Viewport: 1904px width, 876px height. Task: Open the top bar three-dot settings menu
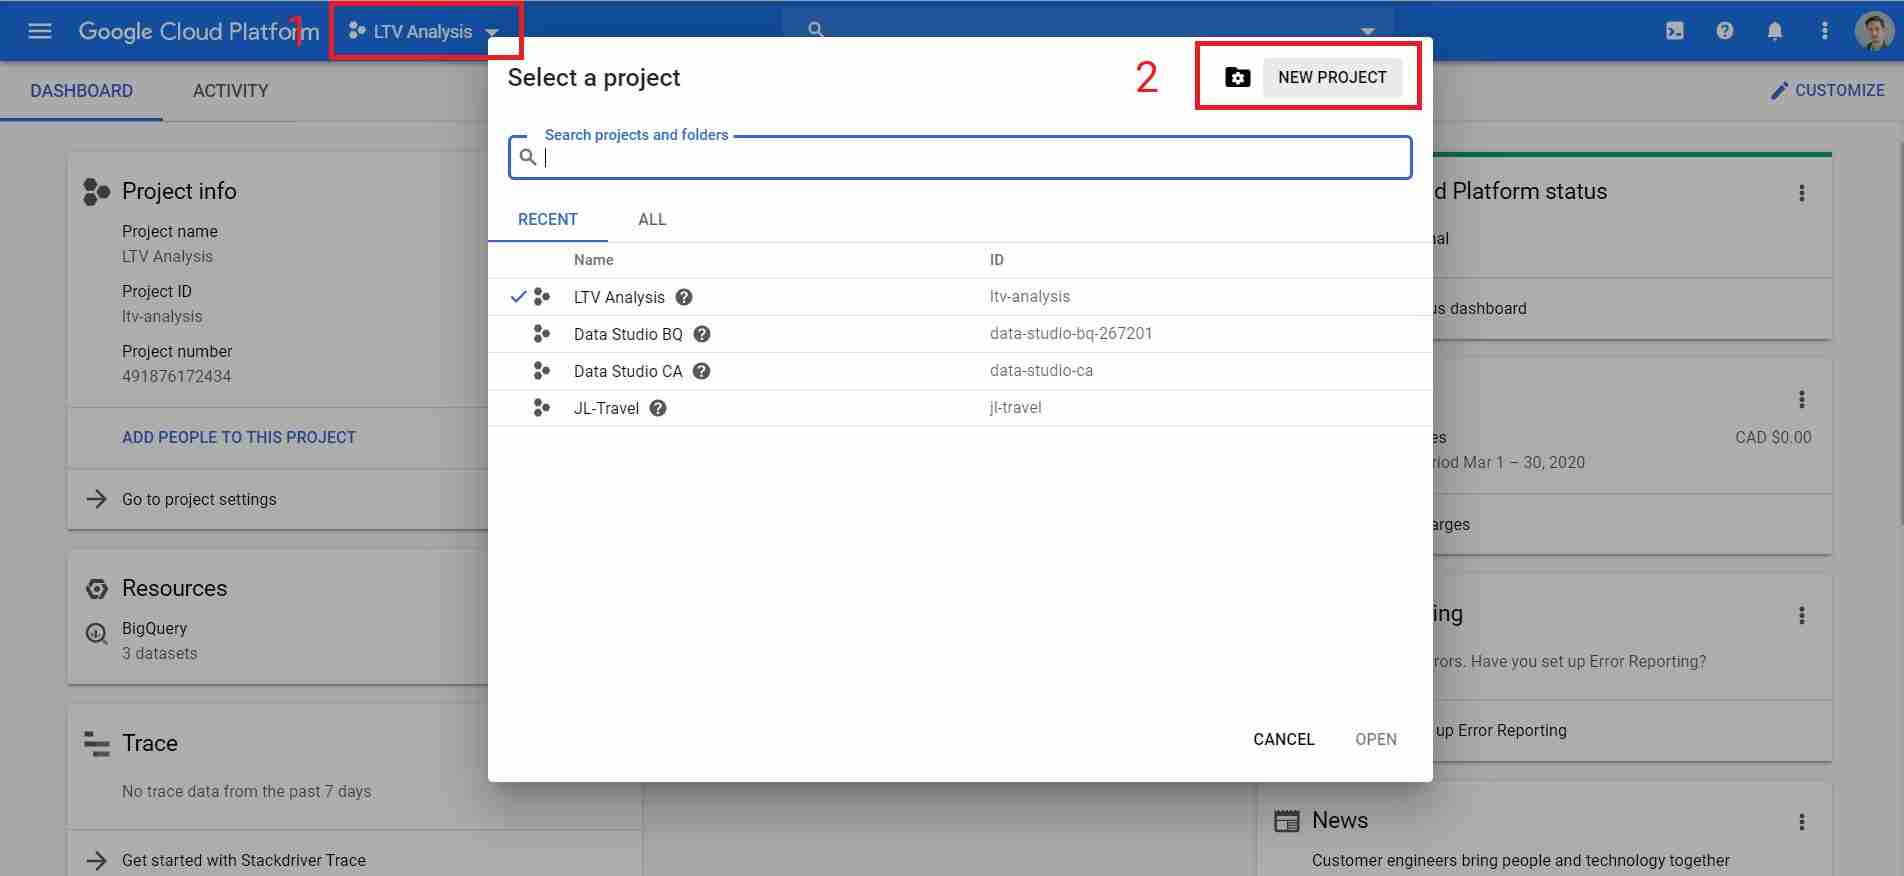tap(1825, 31)
